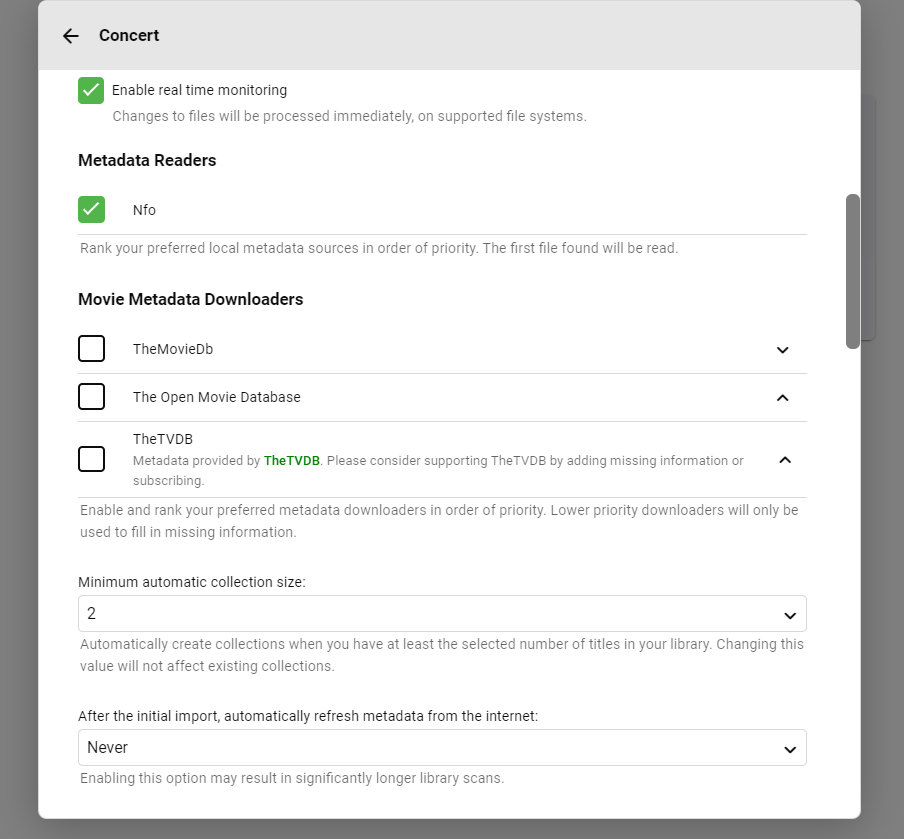
Task: Click the Concert dialog title
Action: [129, 36]
